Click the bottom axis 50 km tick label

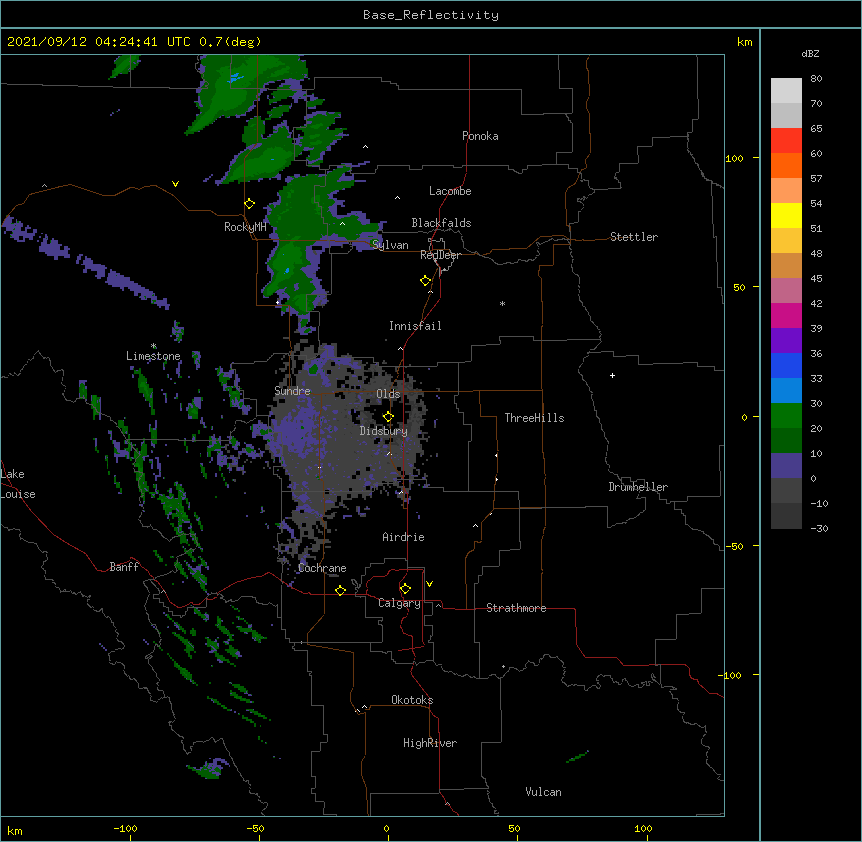[514, 828]
